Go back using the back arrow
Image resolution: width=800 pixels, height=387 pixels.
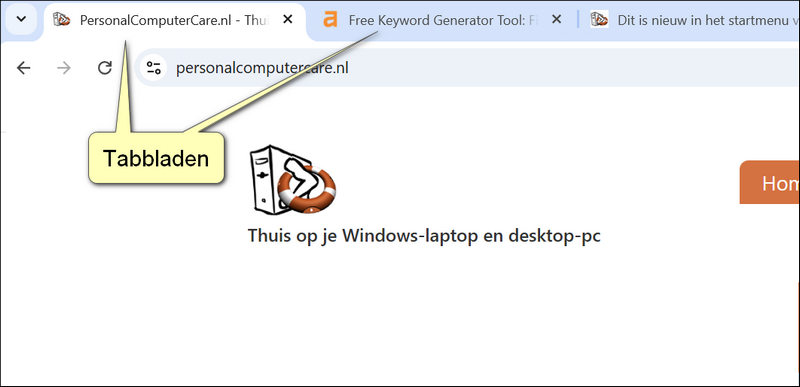tap(23, 68)
